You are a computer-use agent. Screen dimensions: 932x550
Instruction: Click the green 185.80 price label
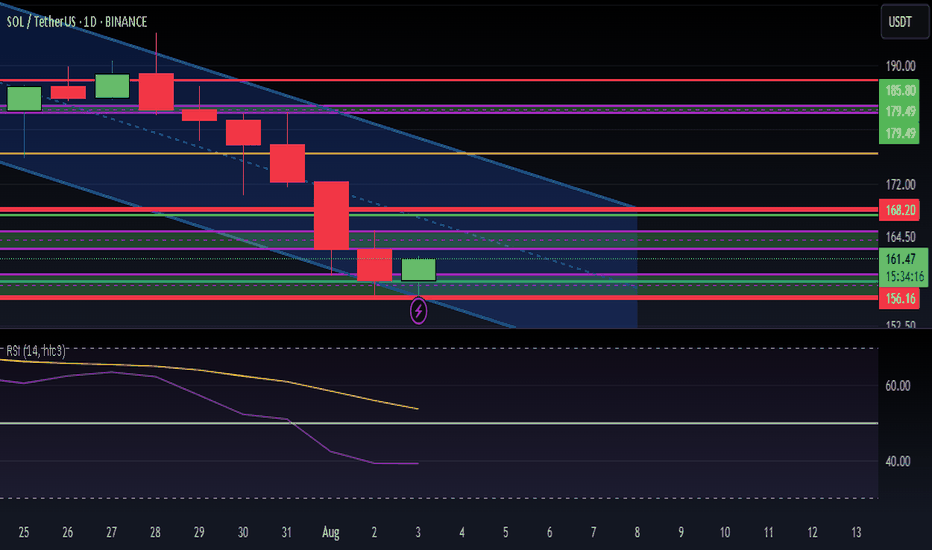900,90
